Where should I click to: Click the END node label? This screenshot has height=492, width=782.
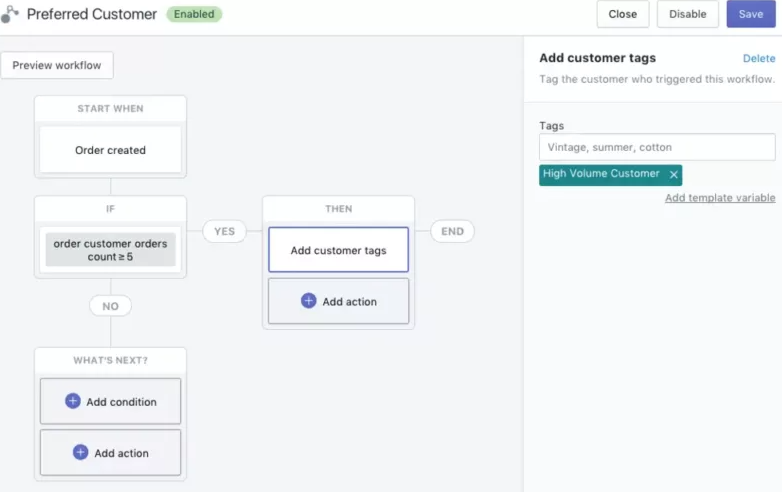click(452, 231)
